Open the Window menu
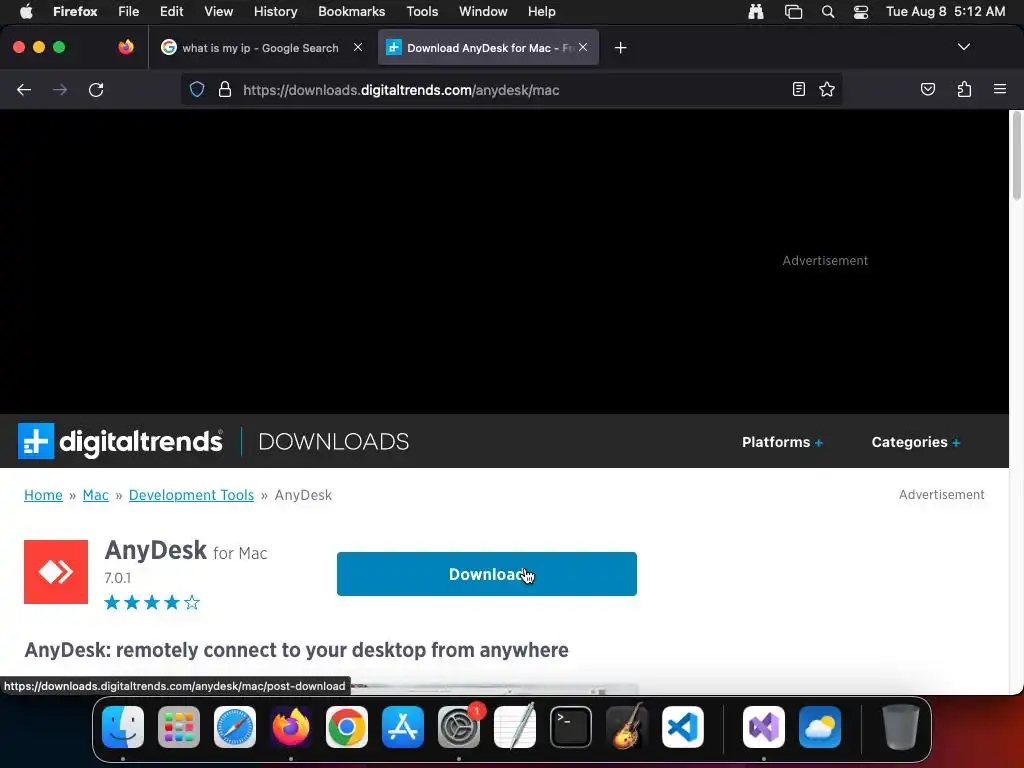1024x768 pixels. (x=483, y=11)
